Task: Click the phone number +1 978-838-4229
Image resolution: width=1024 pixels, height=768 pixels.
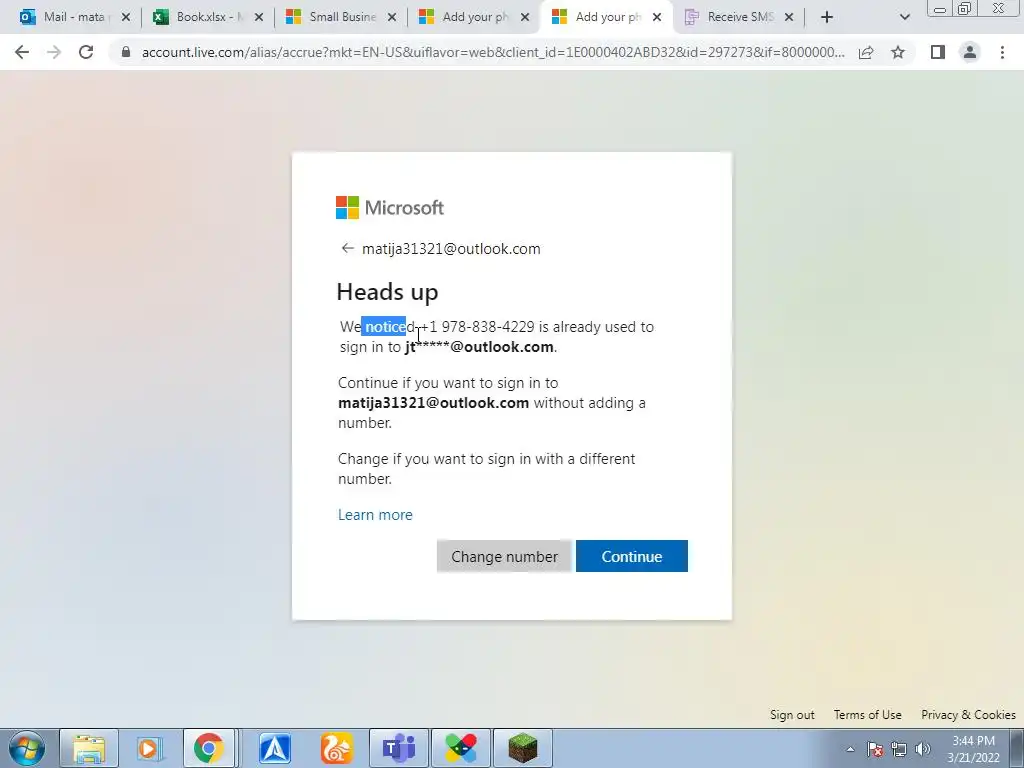Action: point(477,327)
